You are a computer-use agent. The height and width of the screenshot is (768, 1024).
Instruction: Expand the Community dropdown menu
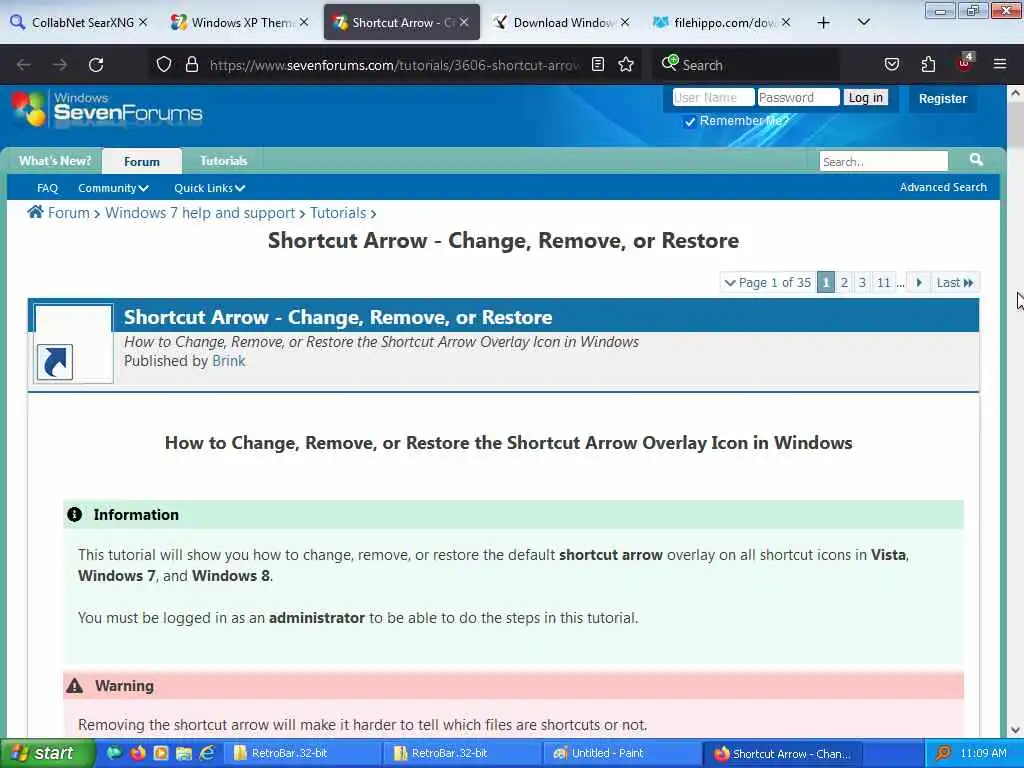point(113,188)
